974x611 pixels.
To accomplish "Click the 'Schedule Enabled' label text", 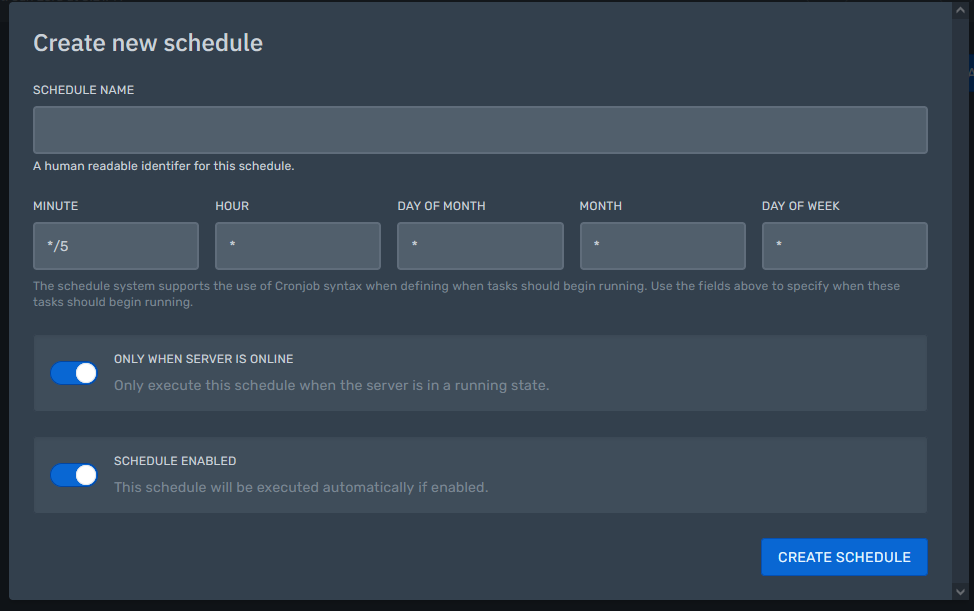I will (175, 461).
